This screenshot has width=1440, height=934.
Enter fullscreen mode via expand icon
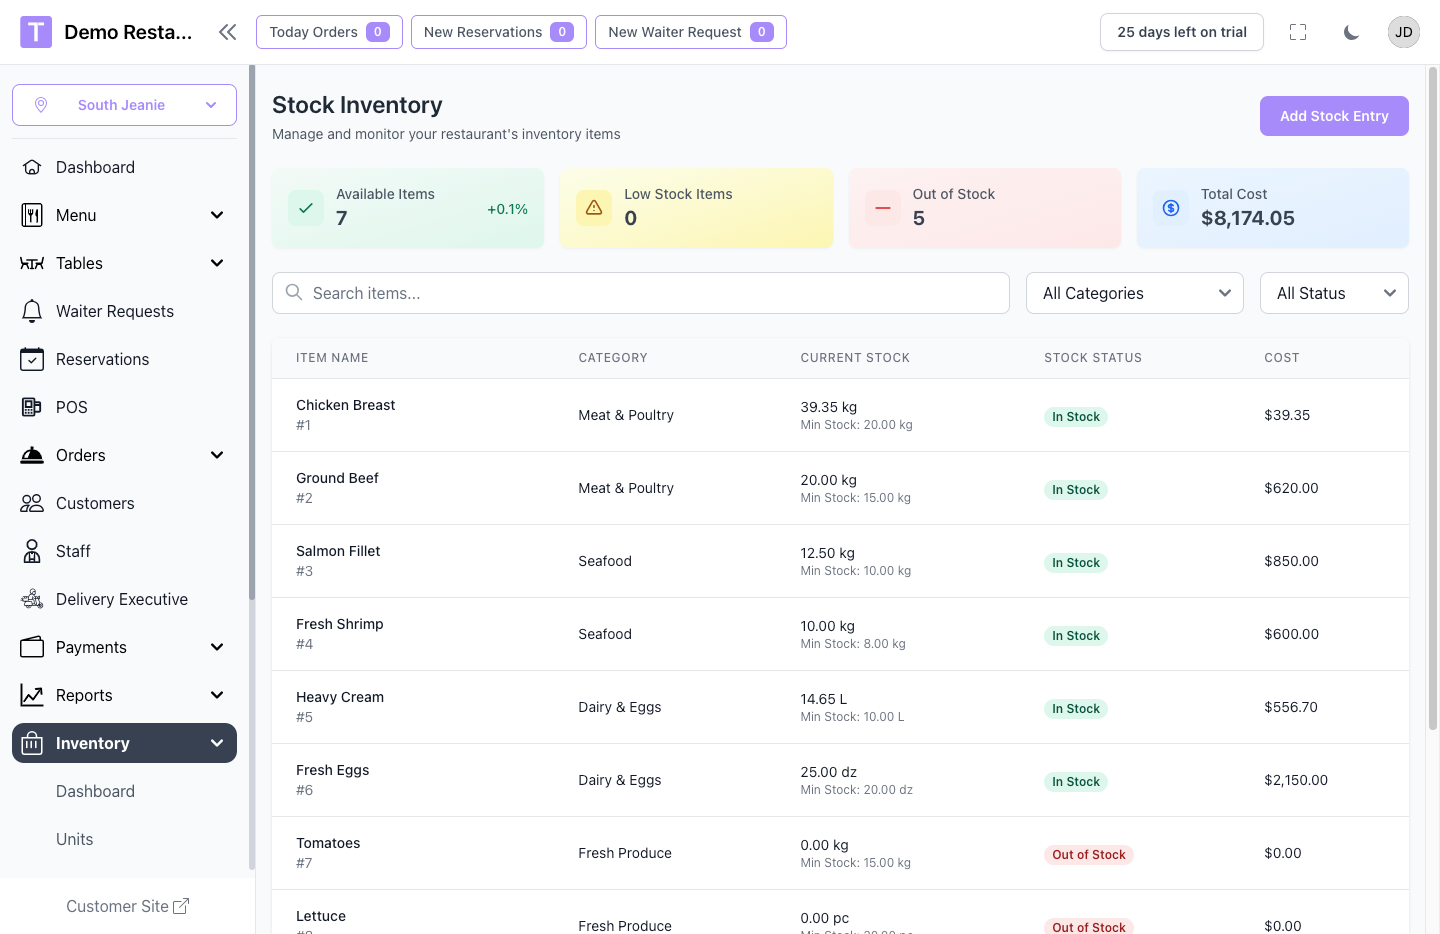coord(1298,32)
